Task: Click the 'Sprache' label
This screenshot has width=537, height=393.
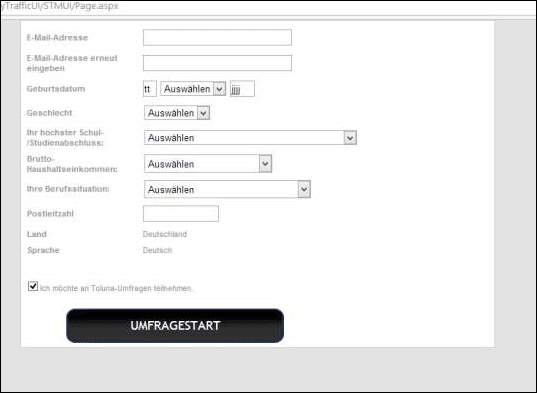Action: [x=43, y=250]
